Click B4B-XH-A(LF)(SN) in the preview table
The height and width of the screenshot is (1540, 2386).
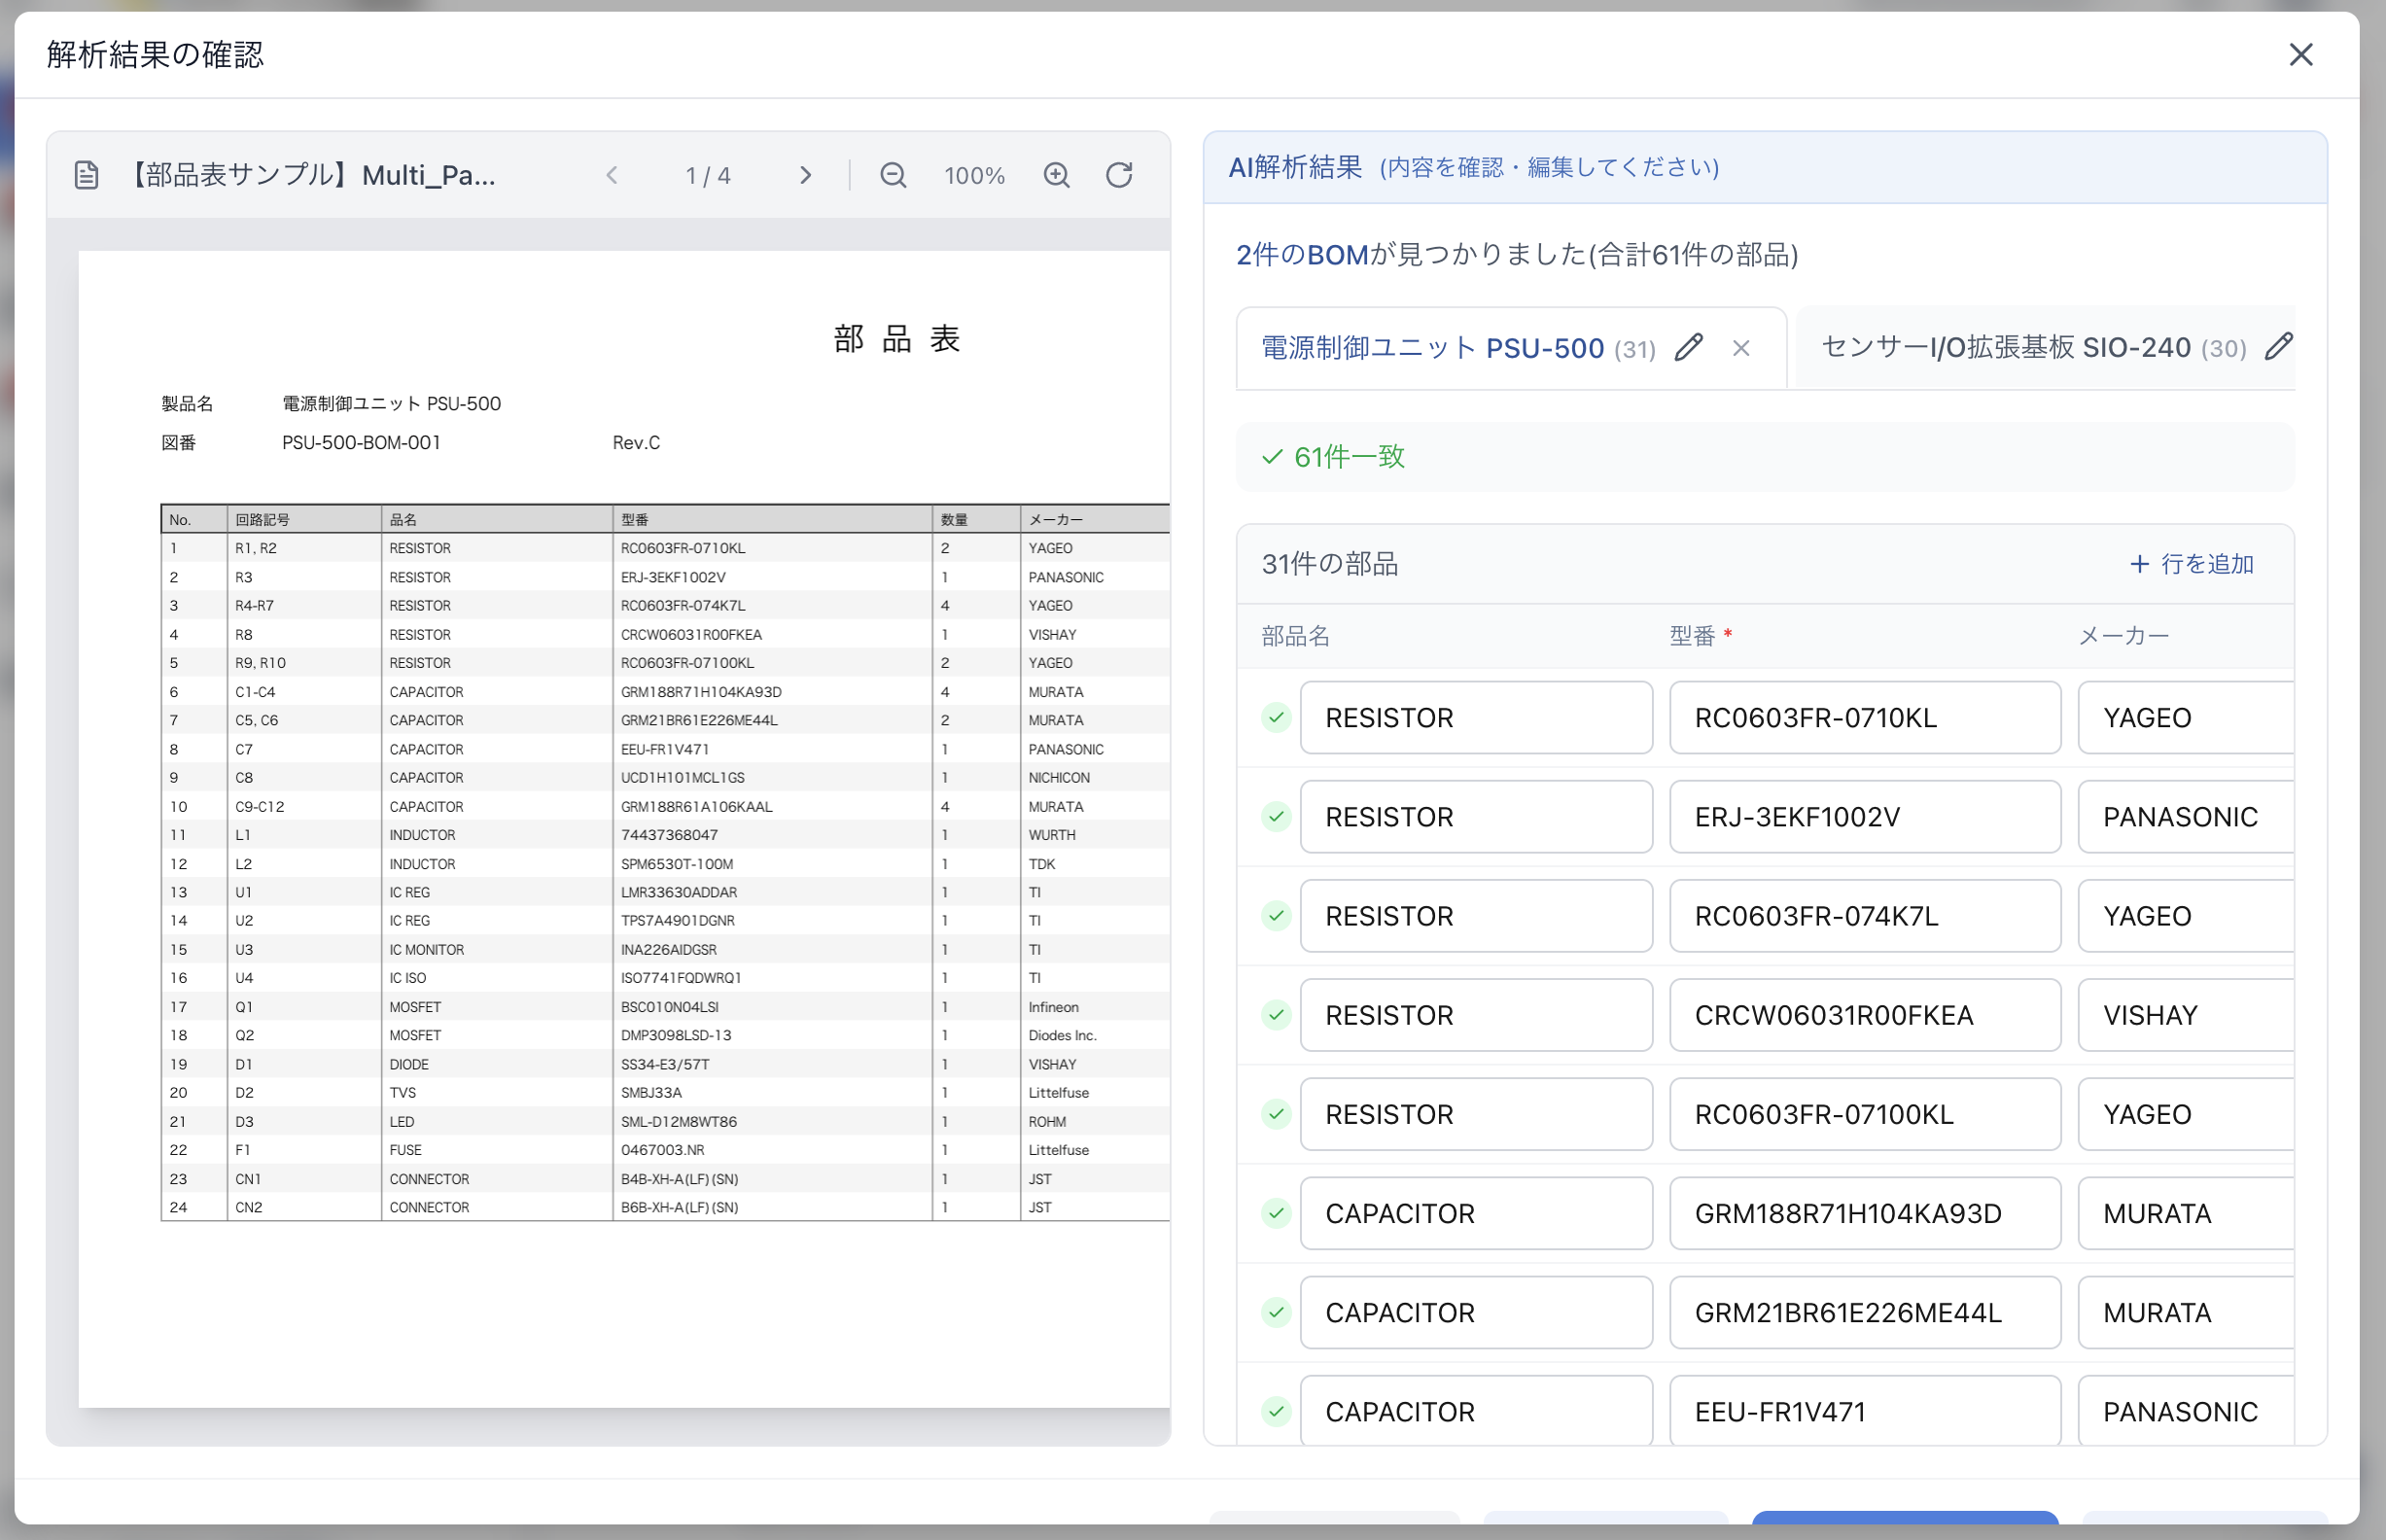coord(680,1179)
